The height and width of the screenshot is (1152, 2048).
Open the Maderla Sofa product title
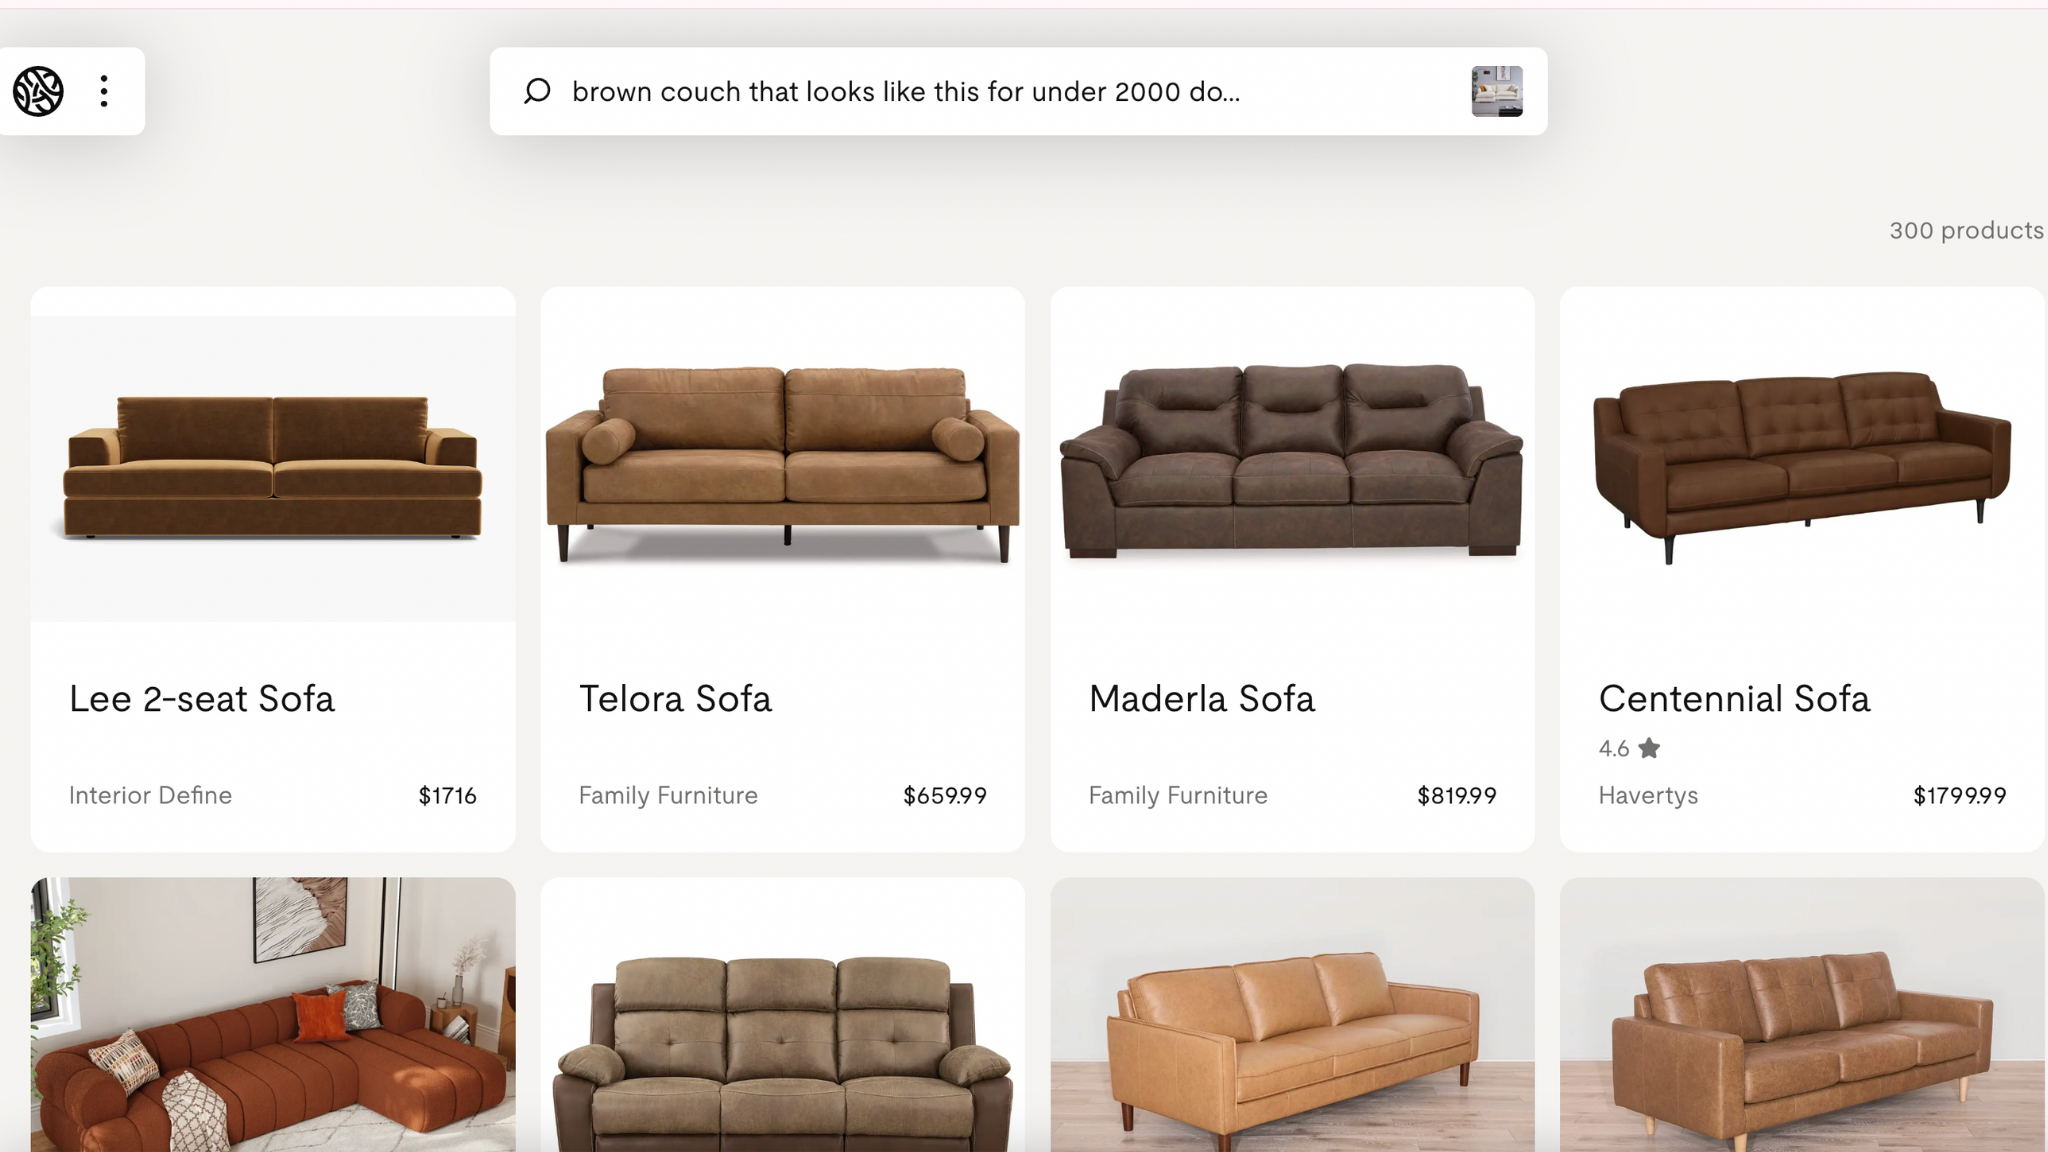pos(1202,698)
